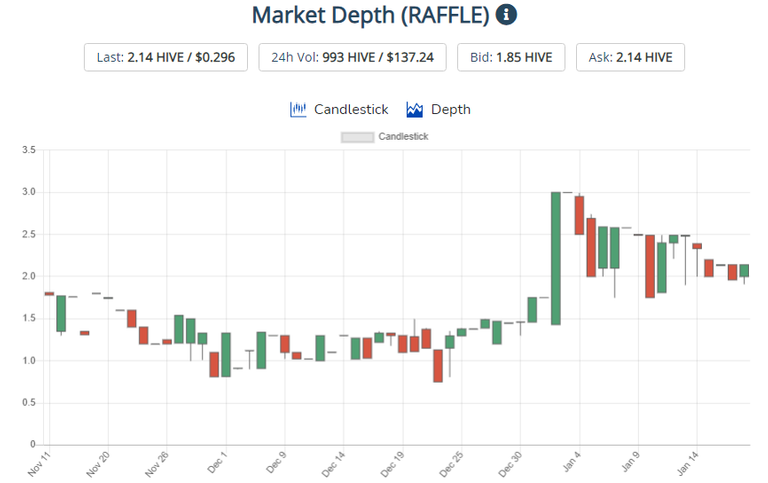Click the Ask 2.14 HIVE box

630,57
